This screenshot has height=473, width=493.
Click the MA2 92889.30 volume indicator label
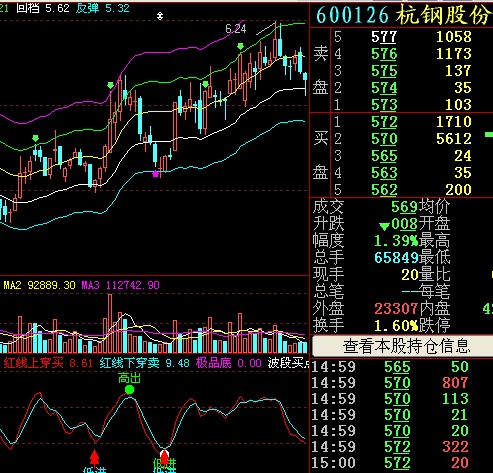pyautogui.click(x=39, y=285)
